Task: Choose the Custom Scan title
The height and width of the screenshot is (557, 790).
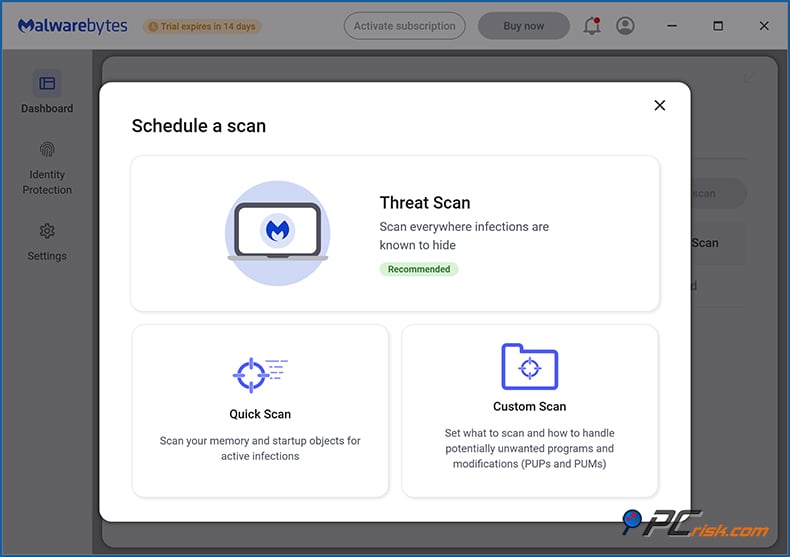Action: coord(530,406)
